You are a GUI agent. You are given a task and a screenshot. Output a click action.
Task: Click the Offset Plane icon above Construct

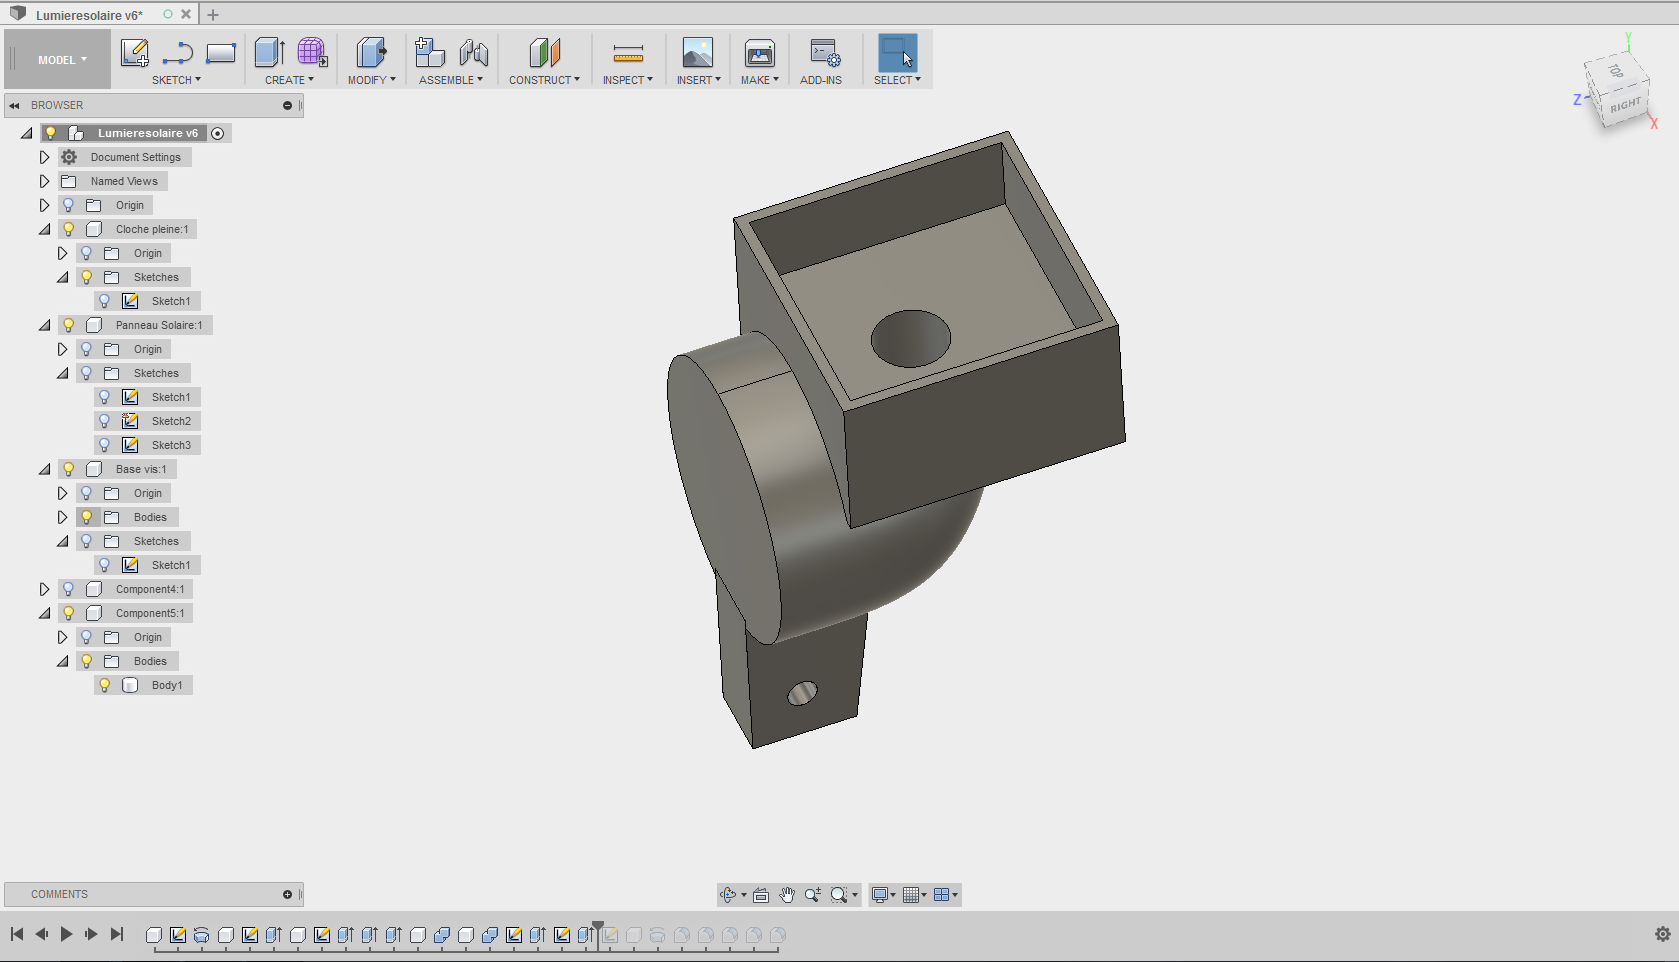coord(545,53)
